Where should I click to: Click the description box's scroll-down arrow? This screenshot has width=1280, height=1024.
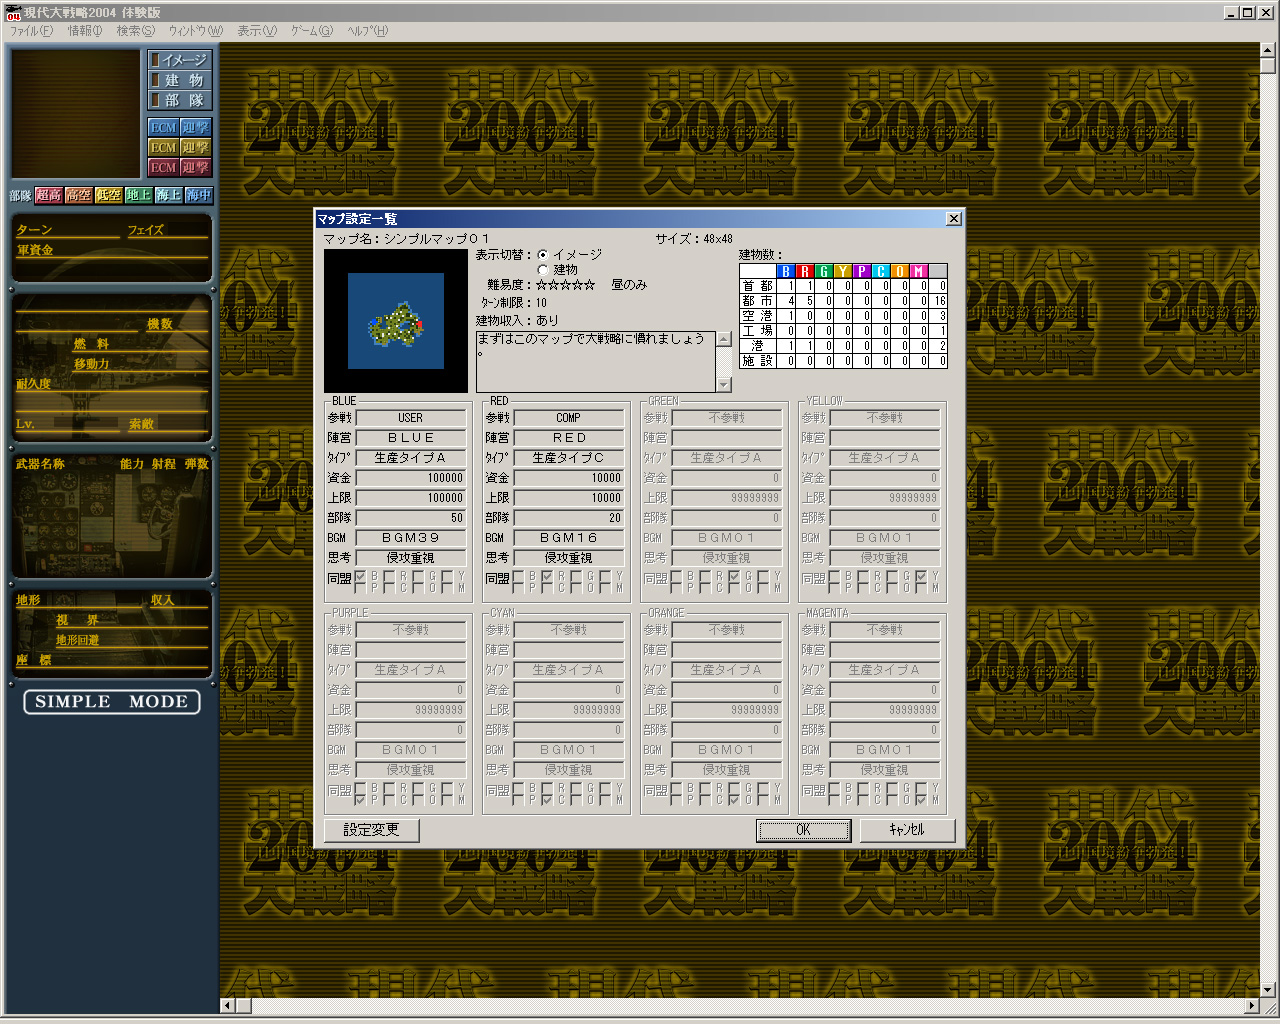coord(724,384)
